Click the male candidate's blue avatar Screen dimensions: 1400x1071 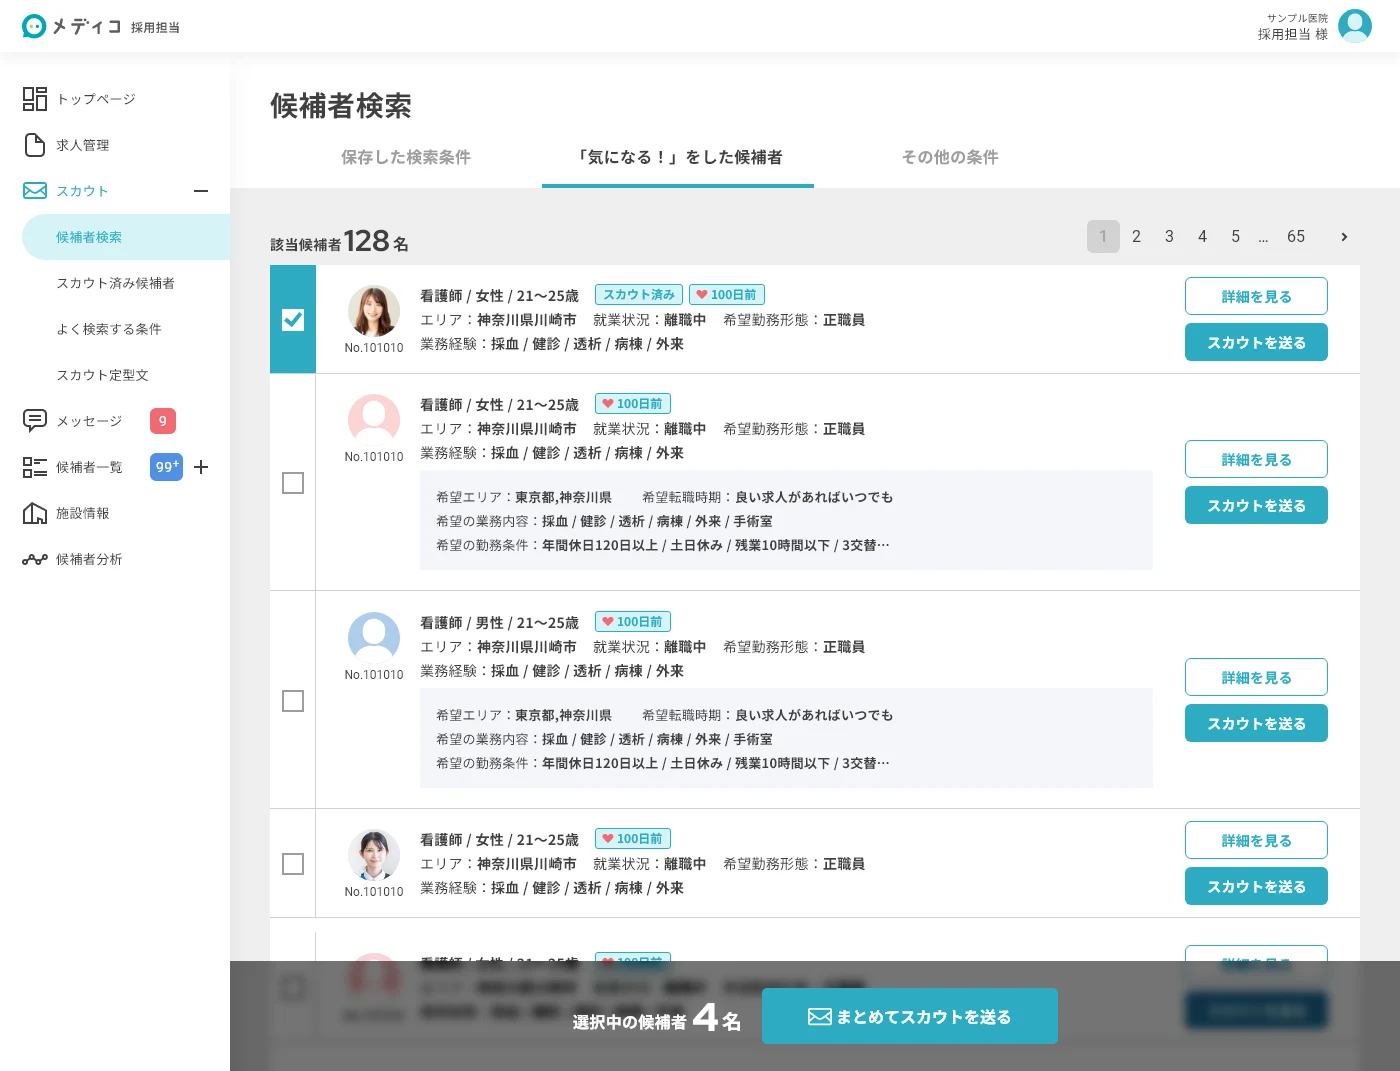coord(374,637)
